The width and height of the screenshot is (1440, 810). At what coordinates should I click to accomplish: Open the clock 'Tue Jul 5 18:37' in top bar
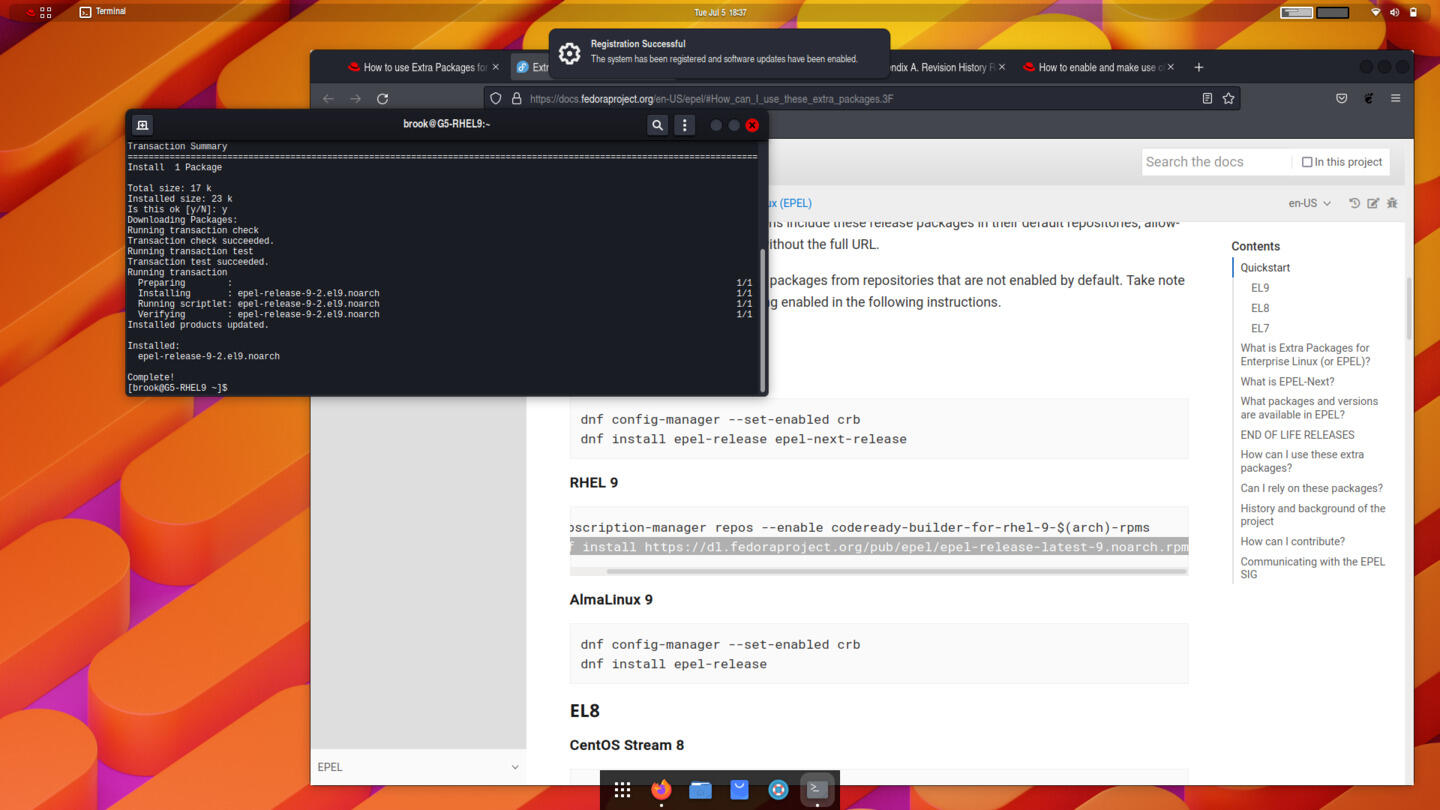(720, 12)
